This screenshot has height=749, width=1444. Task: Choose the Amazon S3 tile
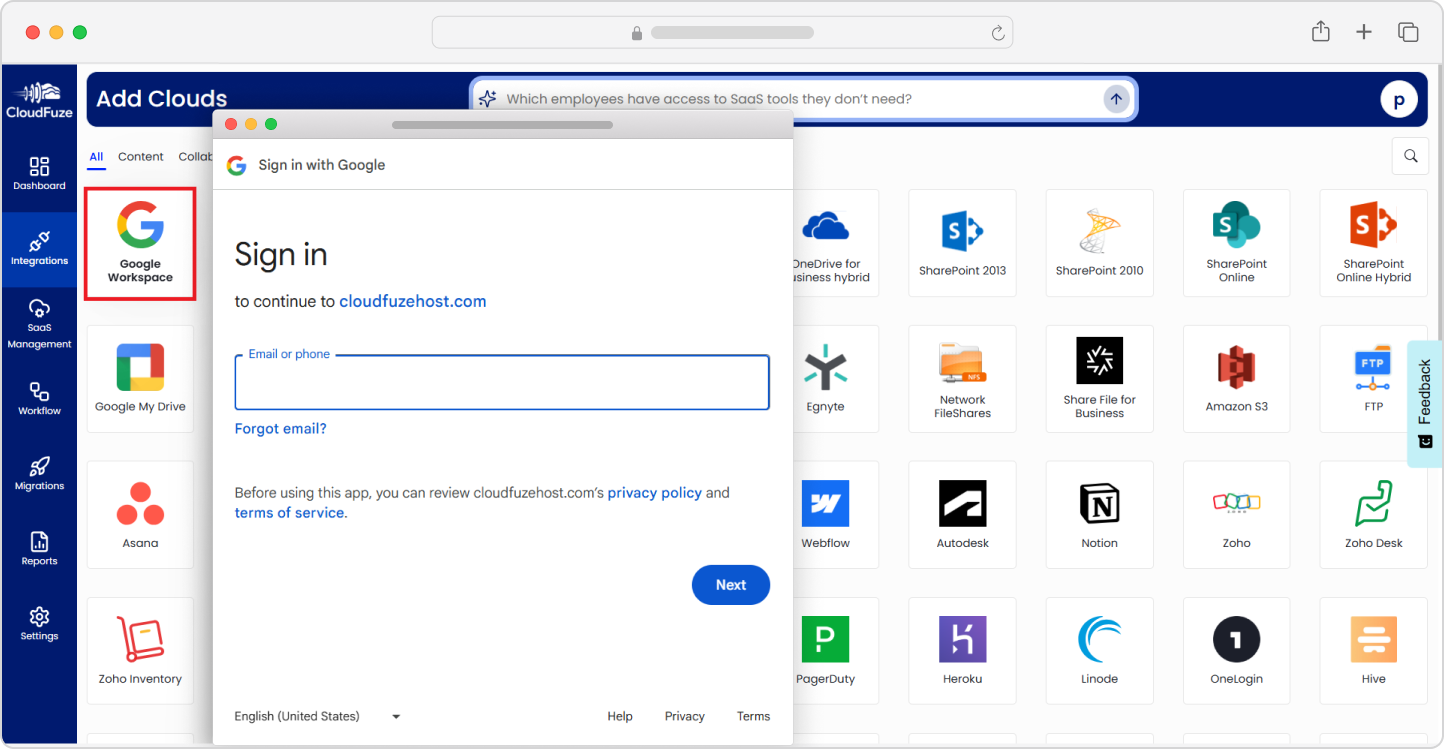(x=1236, y=379)
